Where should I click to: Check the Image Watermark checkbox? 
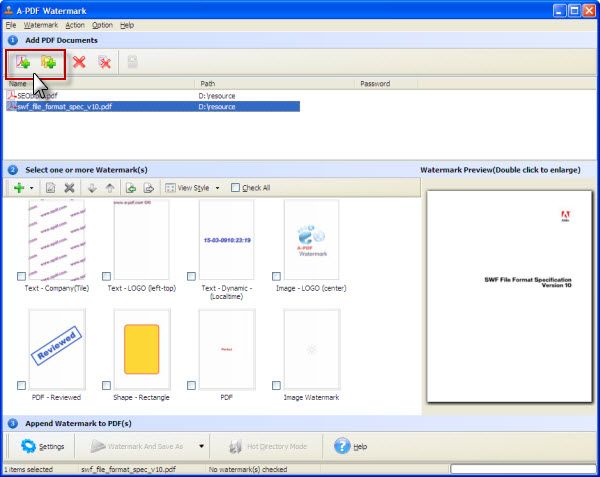276,385
